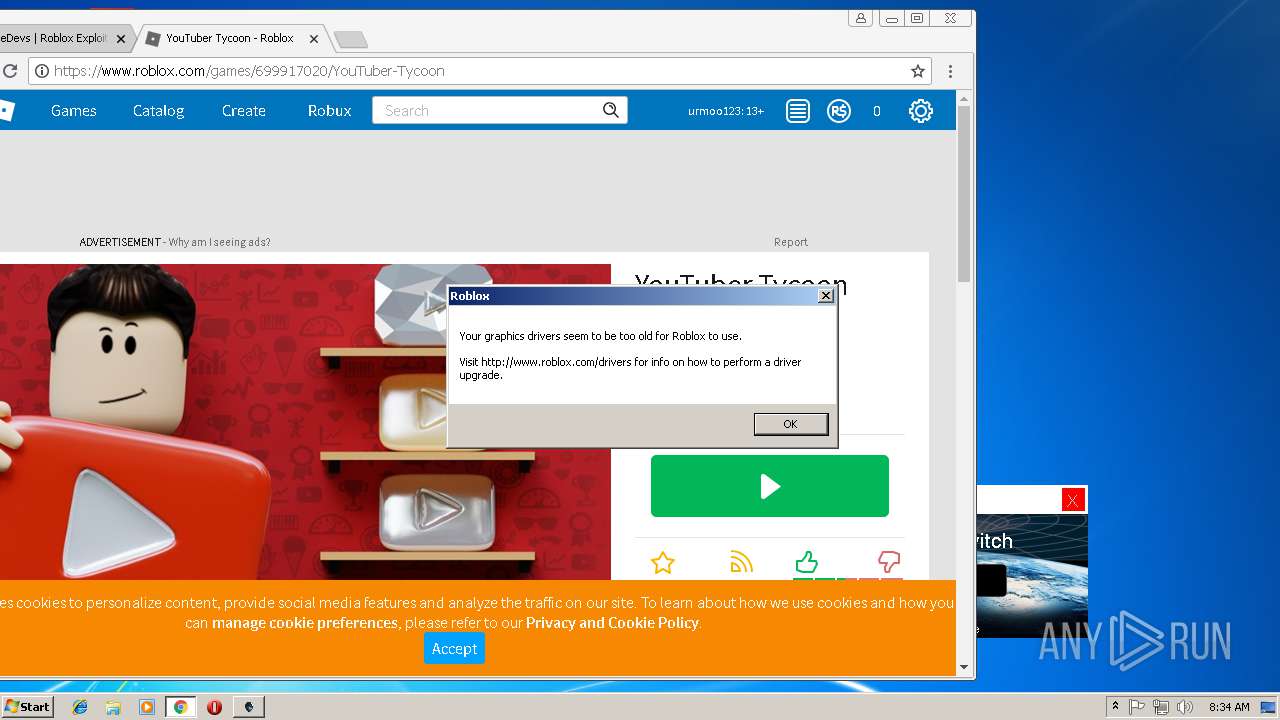Click the ad Report link
Viewport: 1280px width, 720px height.
pyautogui.click(x=790, y=242)
